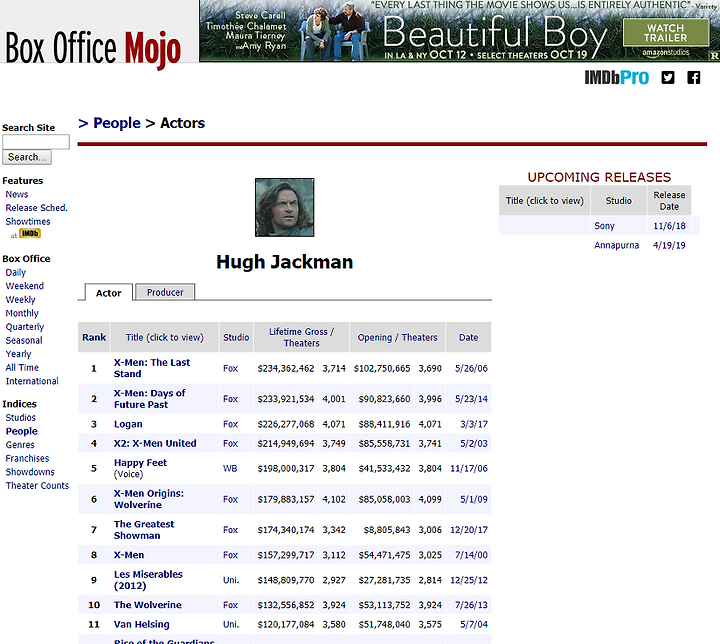Open Annapurna in Upcoming Releases
The image size is (720, 644).
coord(617,245)
